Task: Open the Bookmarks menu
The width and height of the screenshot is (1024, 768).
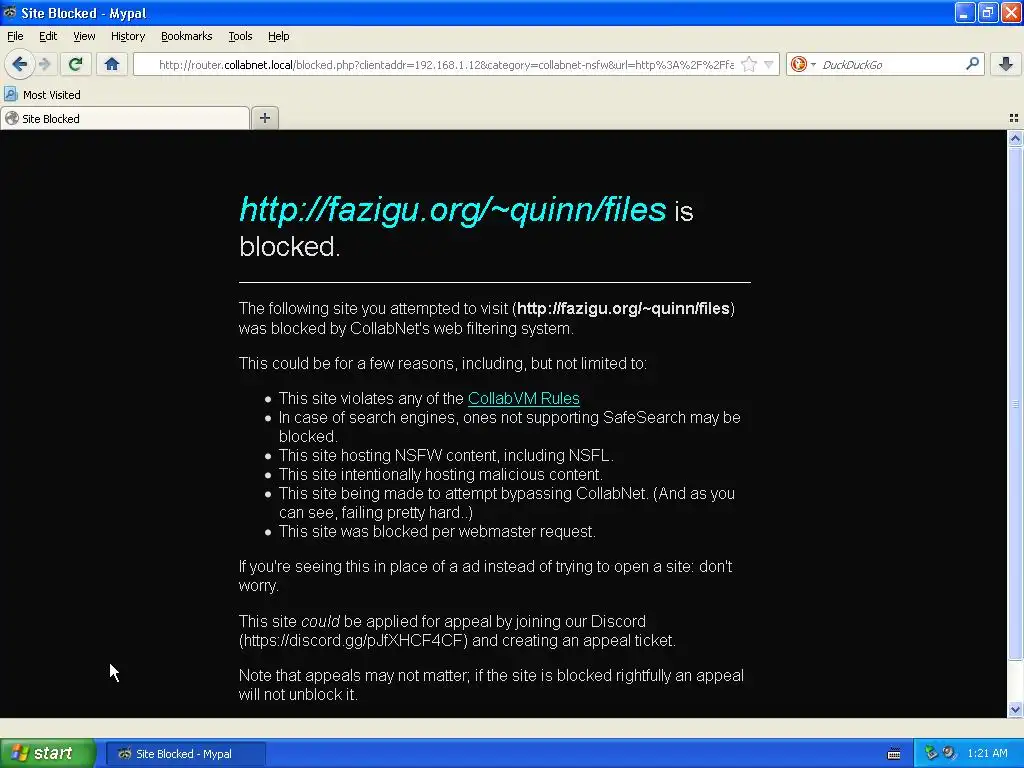Action: click(x=187, y=37)
